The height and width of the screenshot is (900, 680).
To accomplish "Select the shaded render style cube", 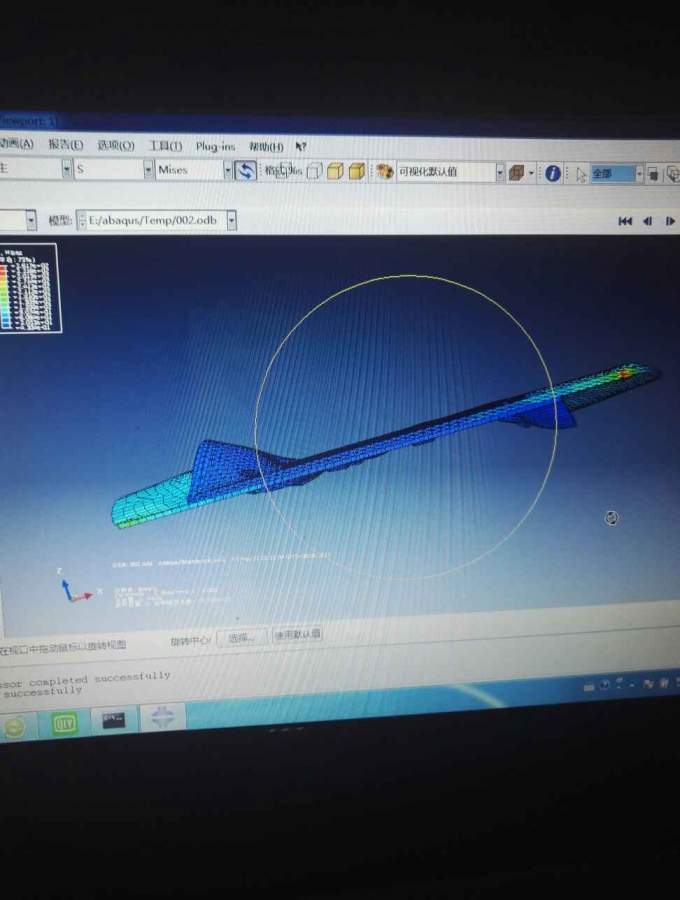I will point(356,171).
